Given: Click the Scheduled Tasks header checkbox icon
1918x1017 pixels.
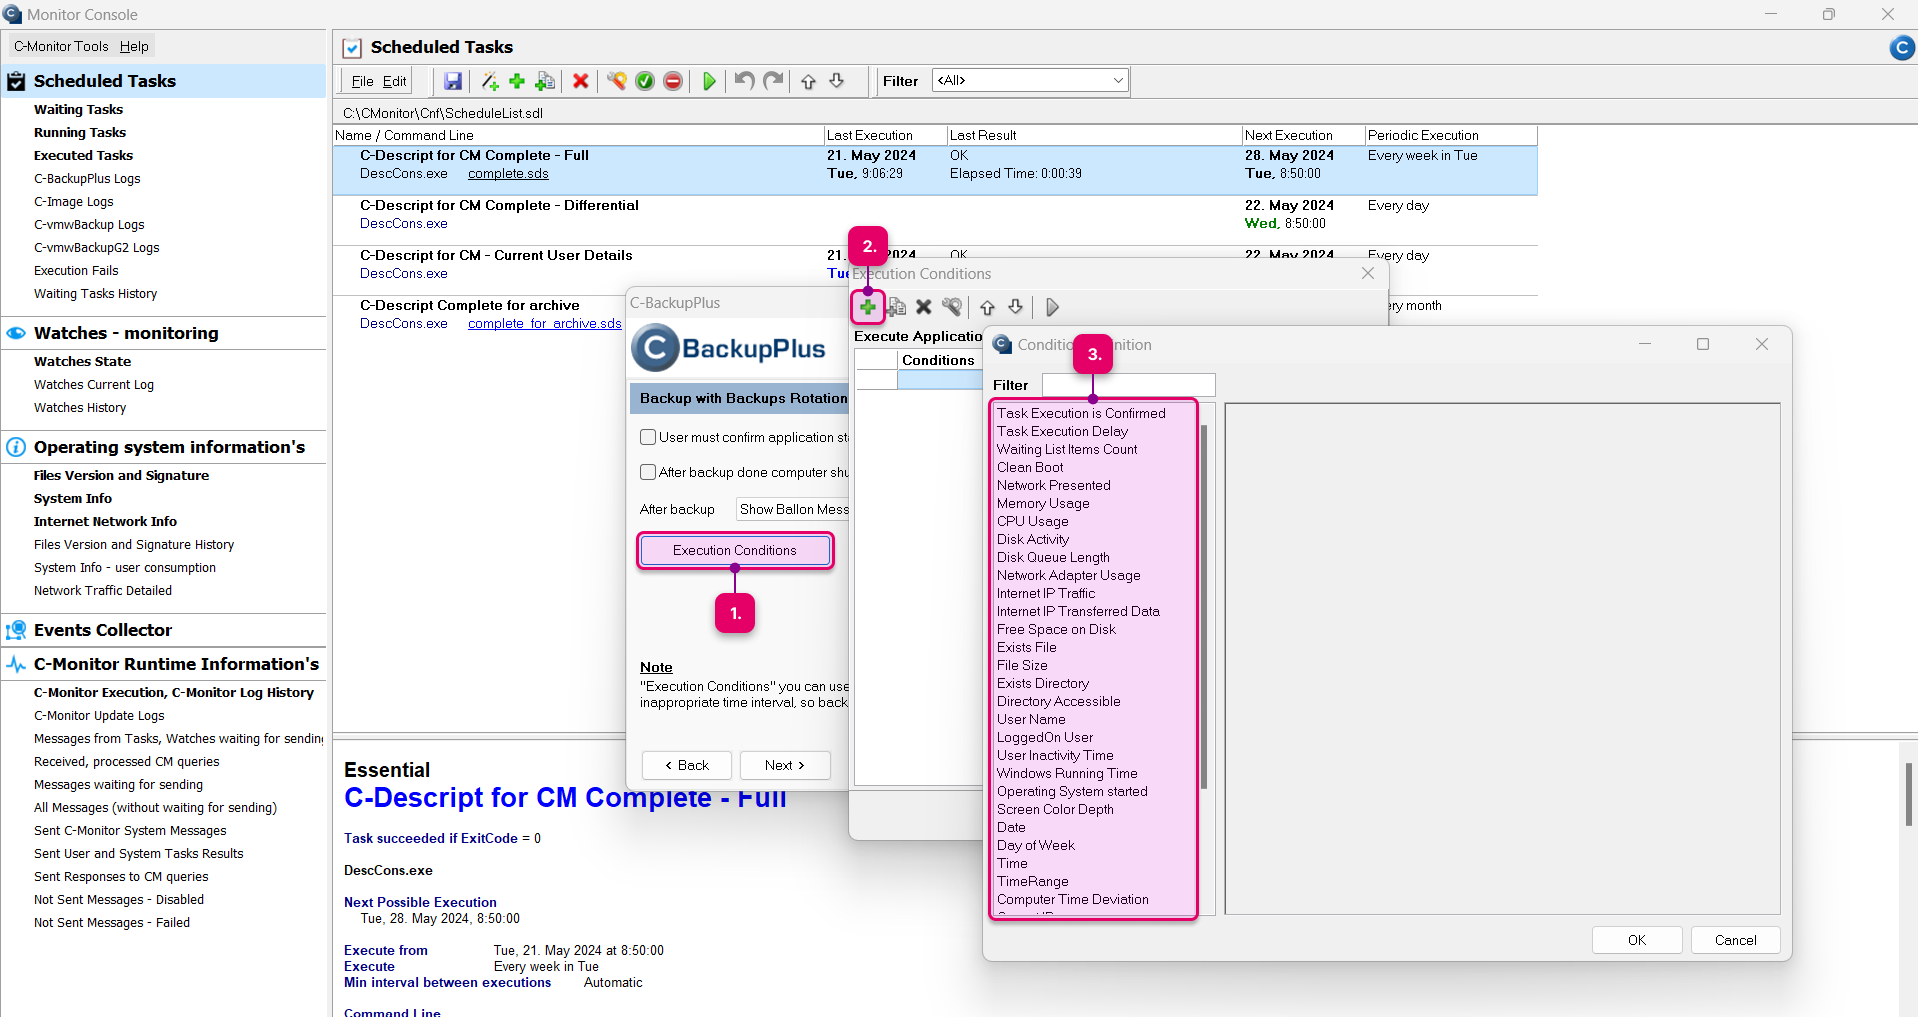Looking at the screenshot, I should (352, 47).
